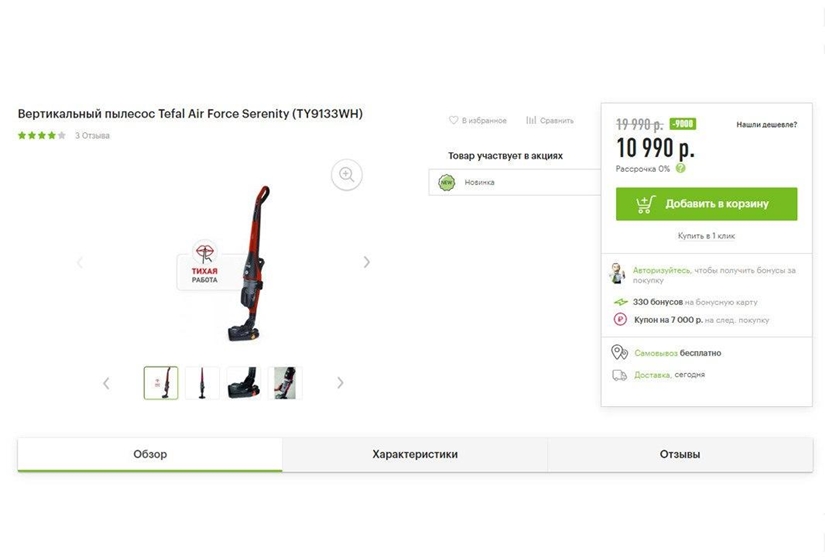The image size is (825, 557).
Task: Switch to the Отзывы tab
Action: (x=680, y=454)
